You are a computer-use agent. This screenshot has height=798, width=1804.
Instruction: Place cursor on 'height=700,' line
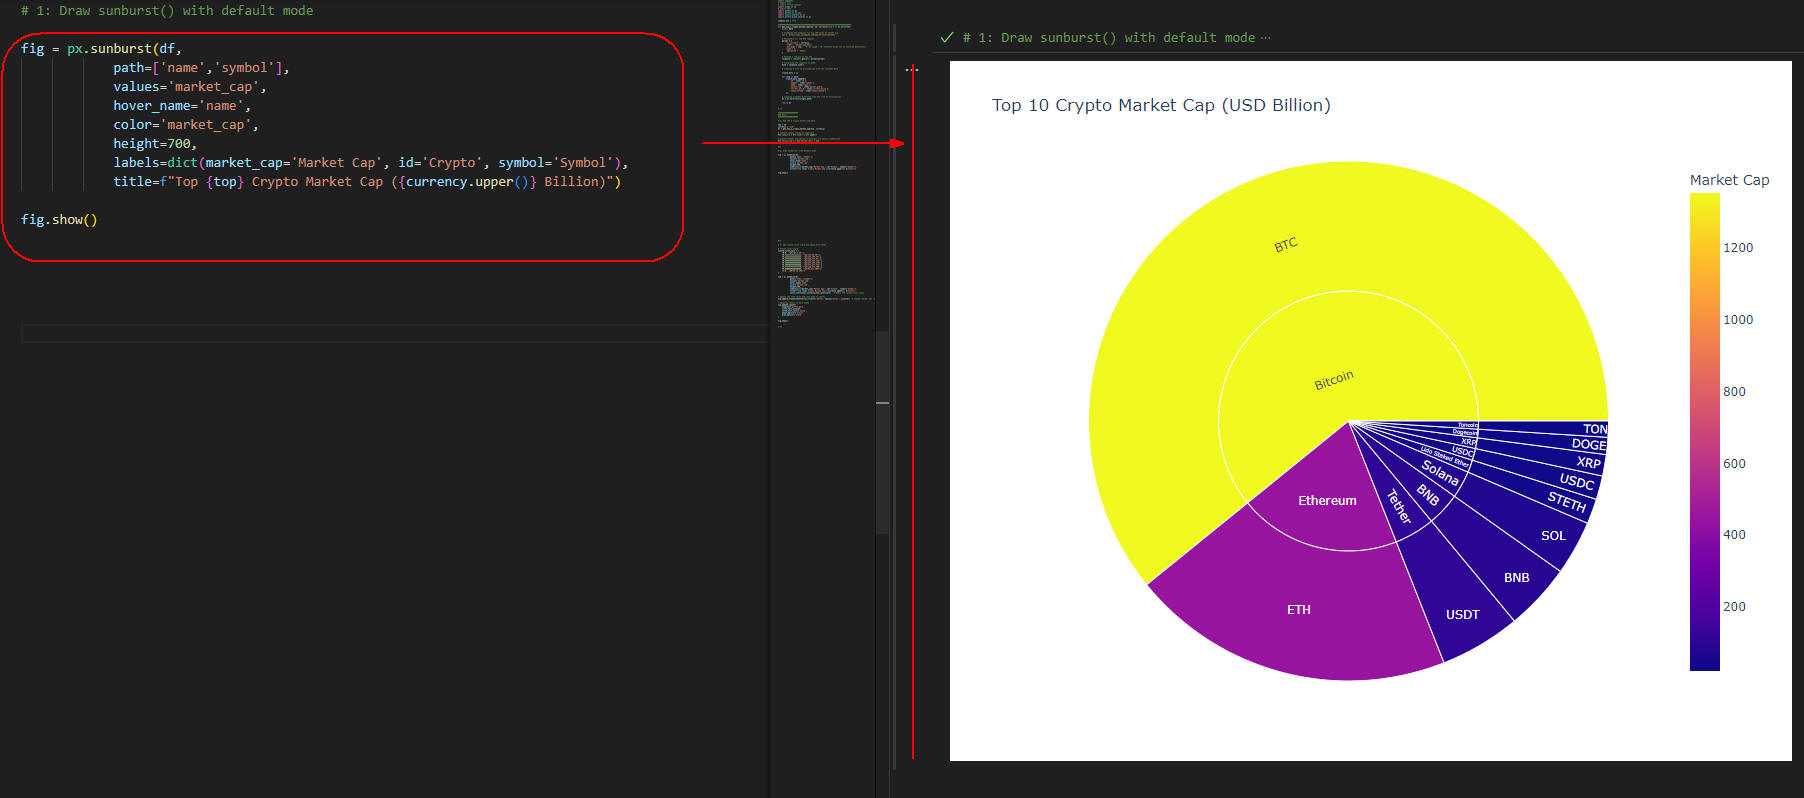[x=155, y=144]
